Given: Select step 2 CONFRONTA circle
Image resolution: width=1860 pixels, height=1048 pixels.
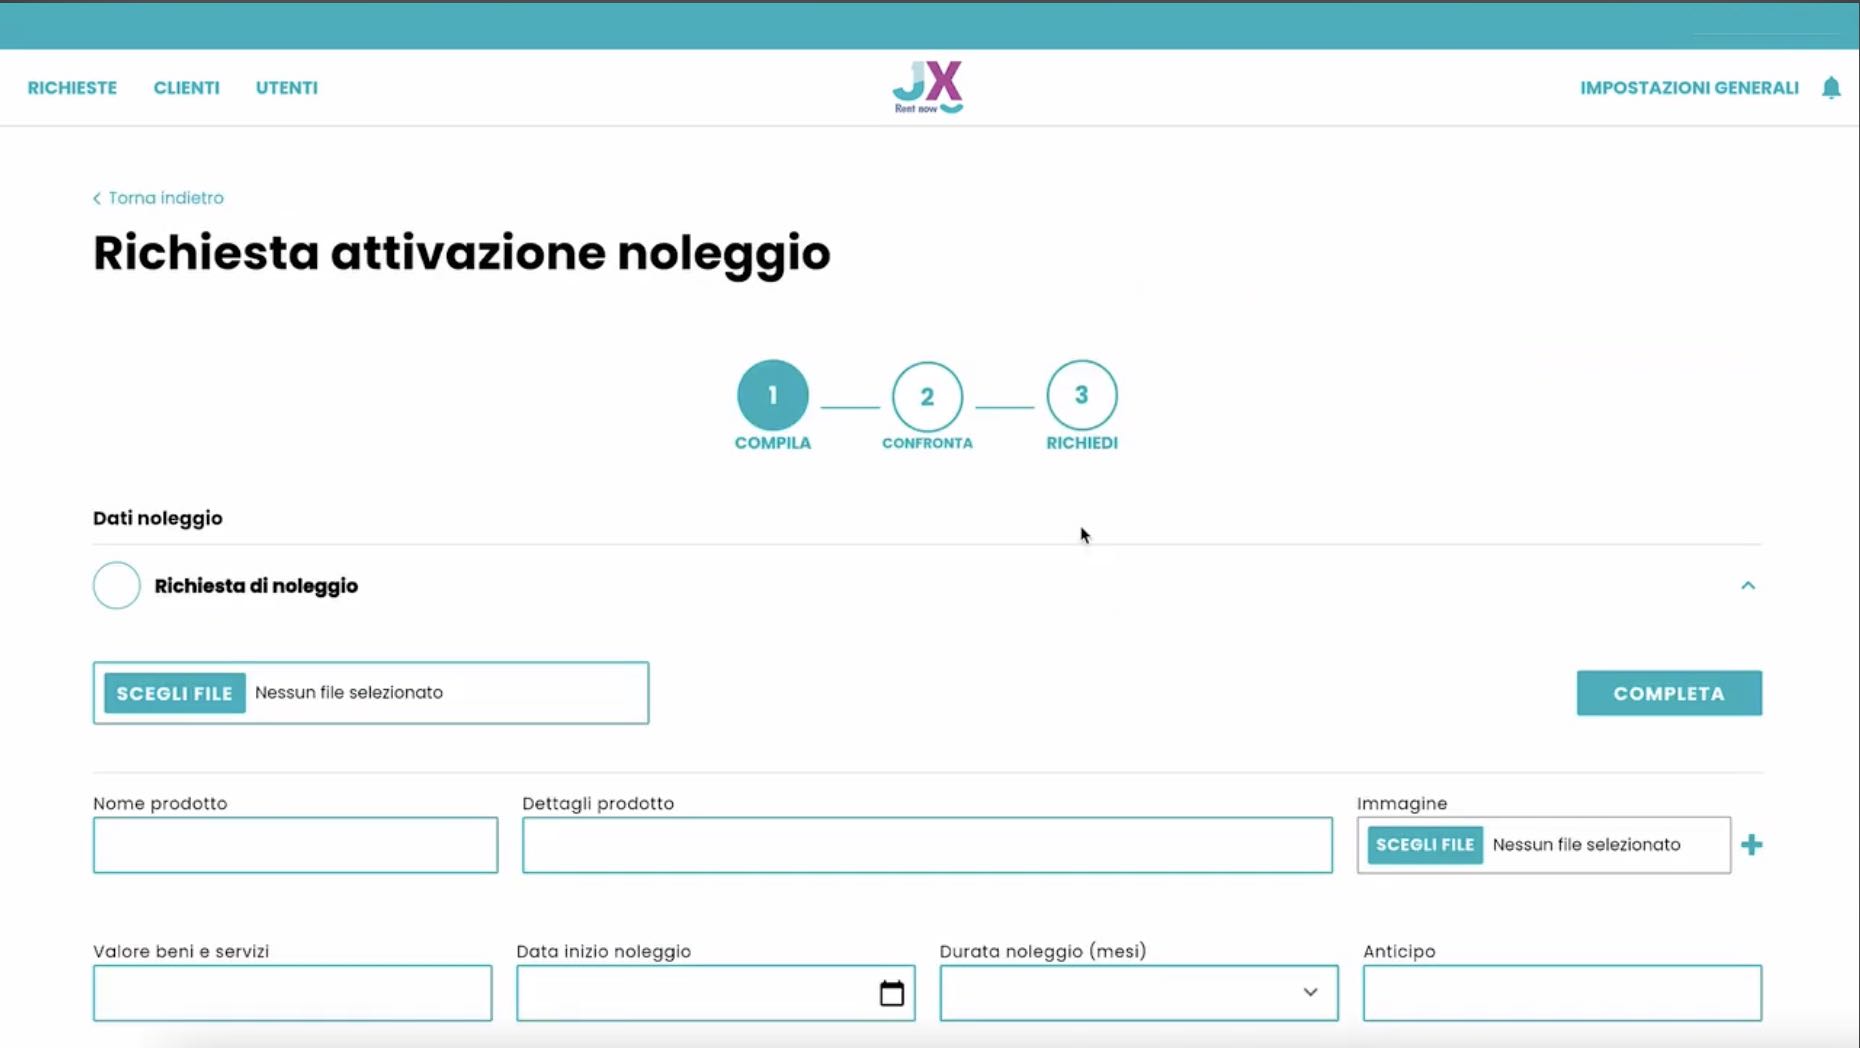Looking at the screenshot, I should (x=926, y=394).
